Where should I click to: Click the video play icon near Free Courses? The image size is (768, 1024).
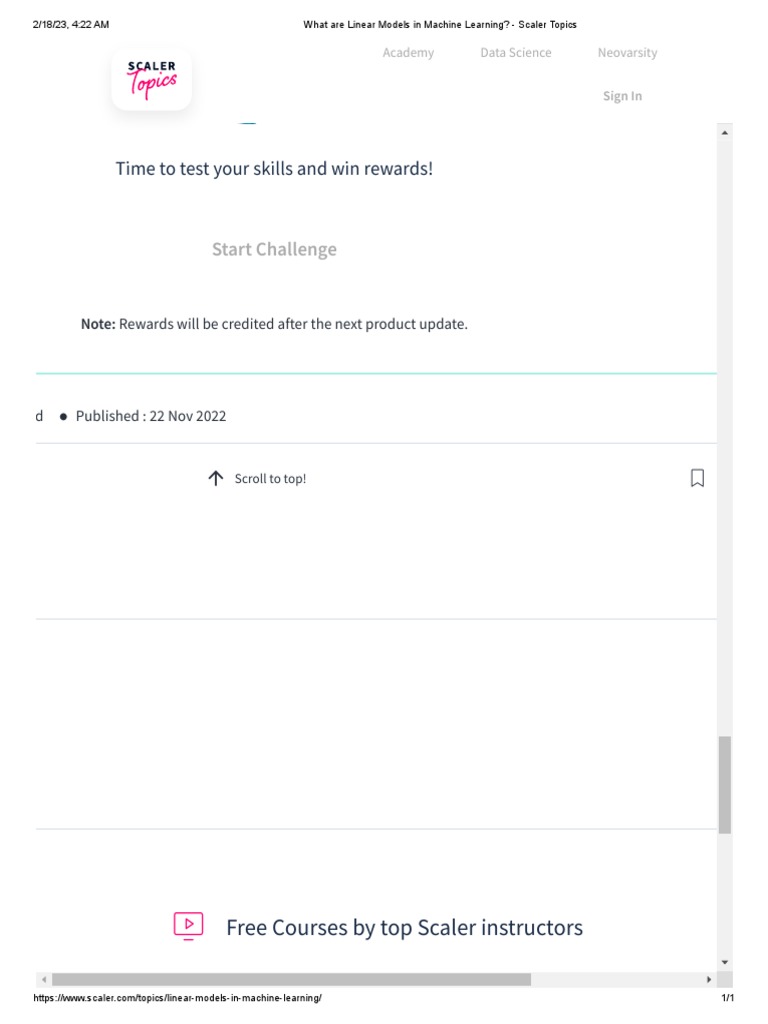coord(188,926)
